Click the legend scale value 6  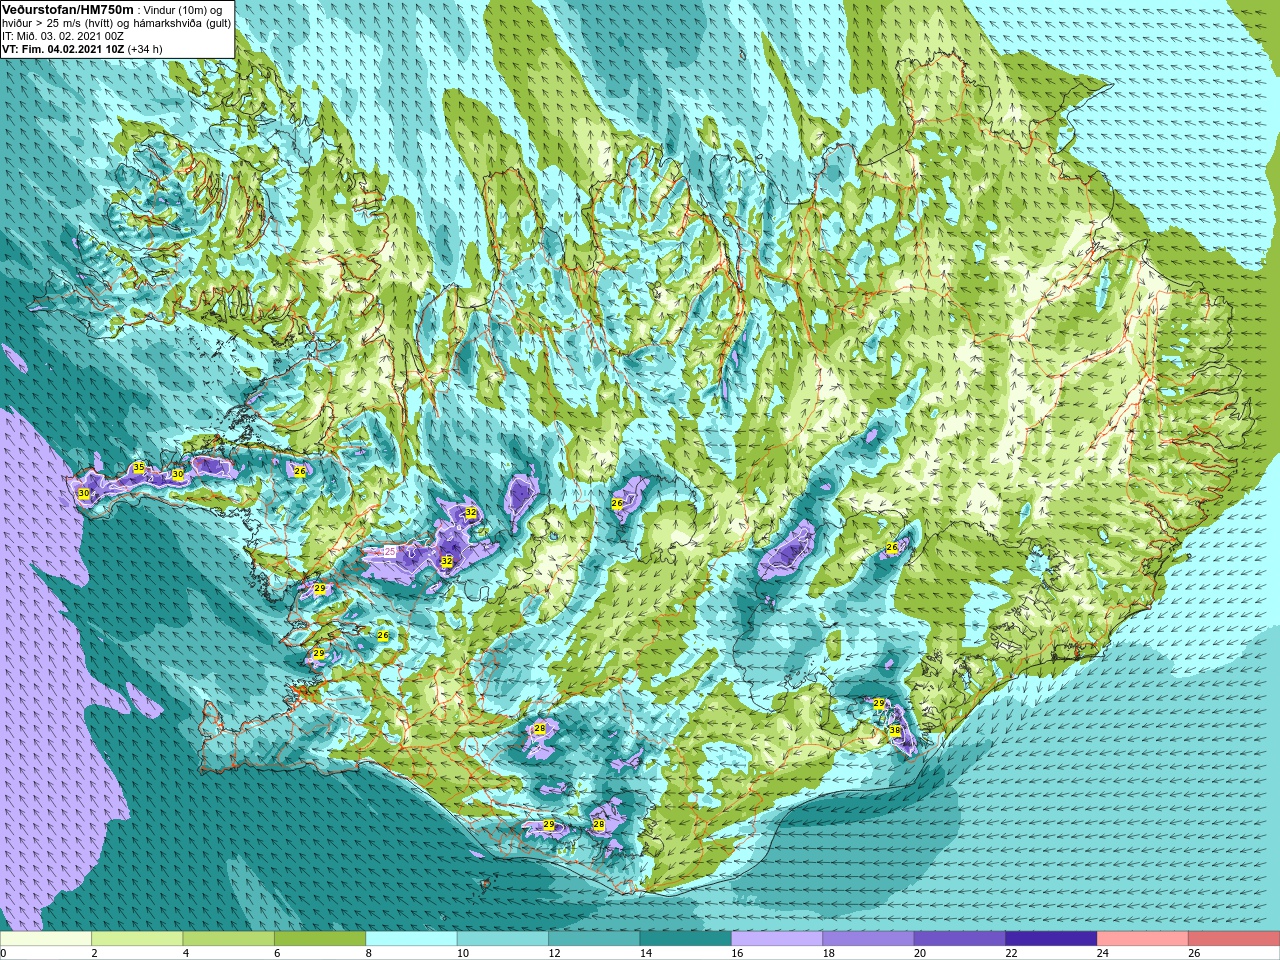pos(277,953)
